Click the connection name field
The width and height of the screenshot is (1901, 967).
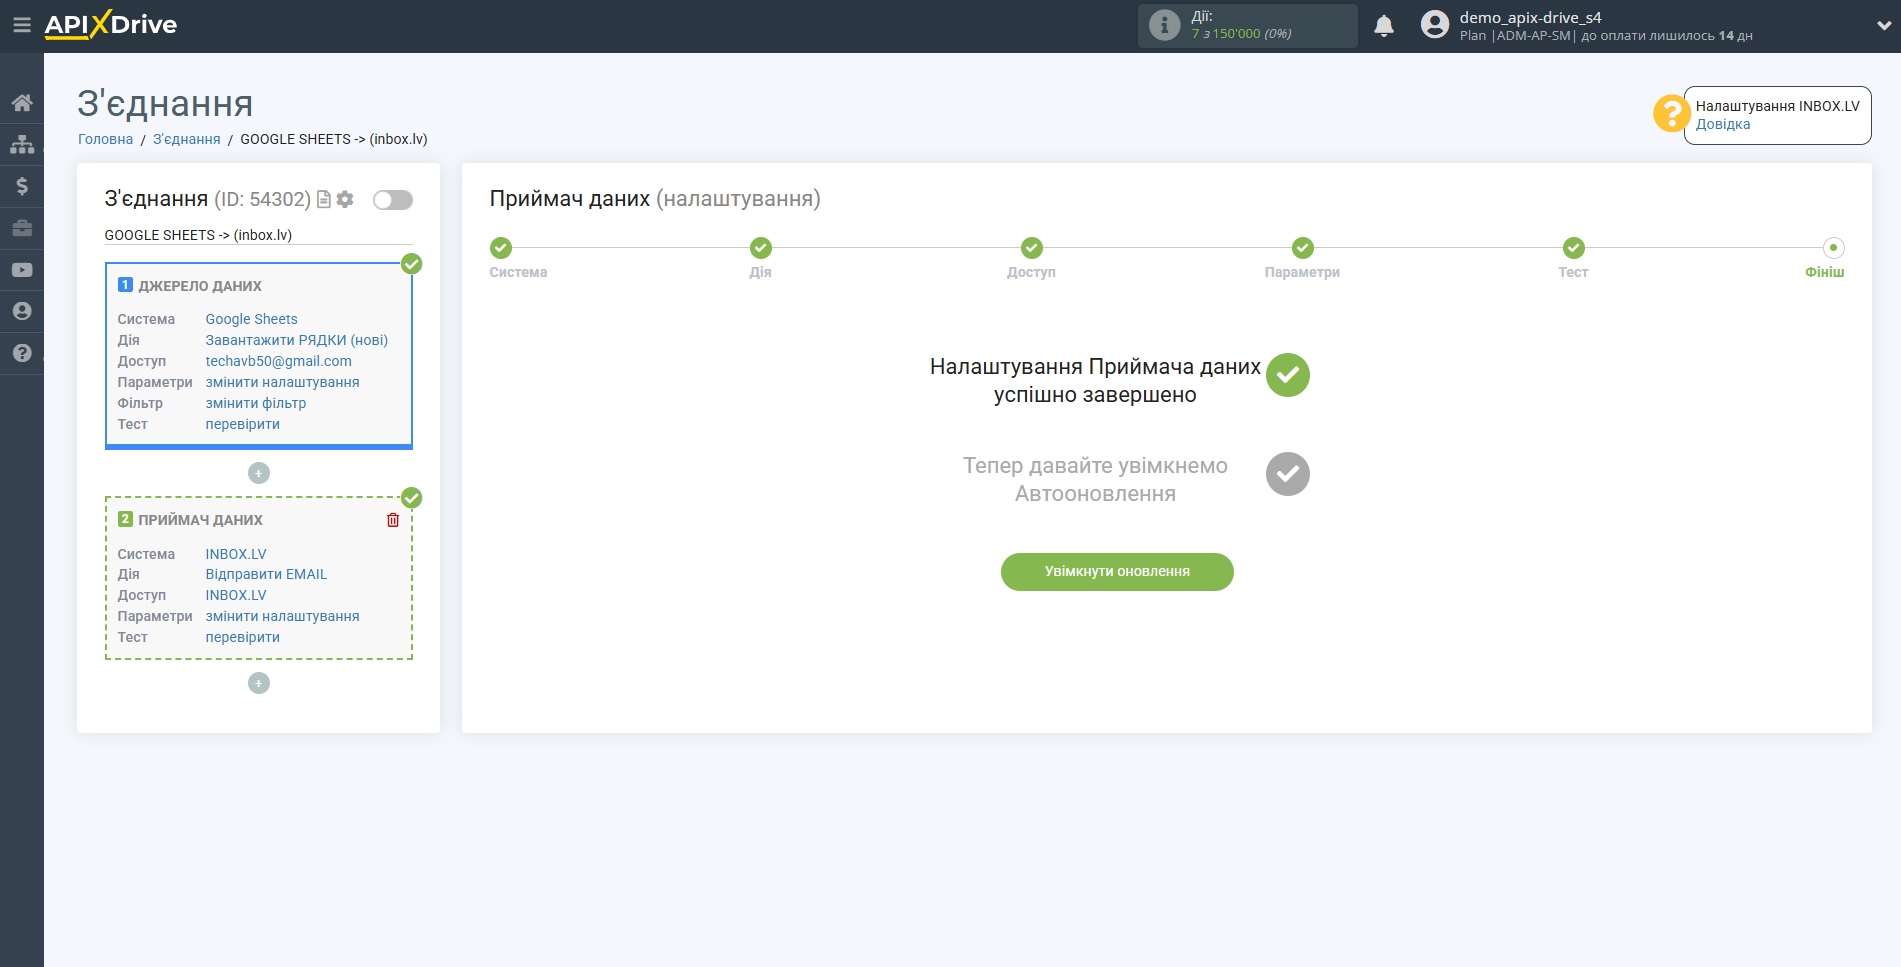click(258, 235)
